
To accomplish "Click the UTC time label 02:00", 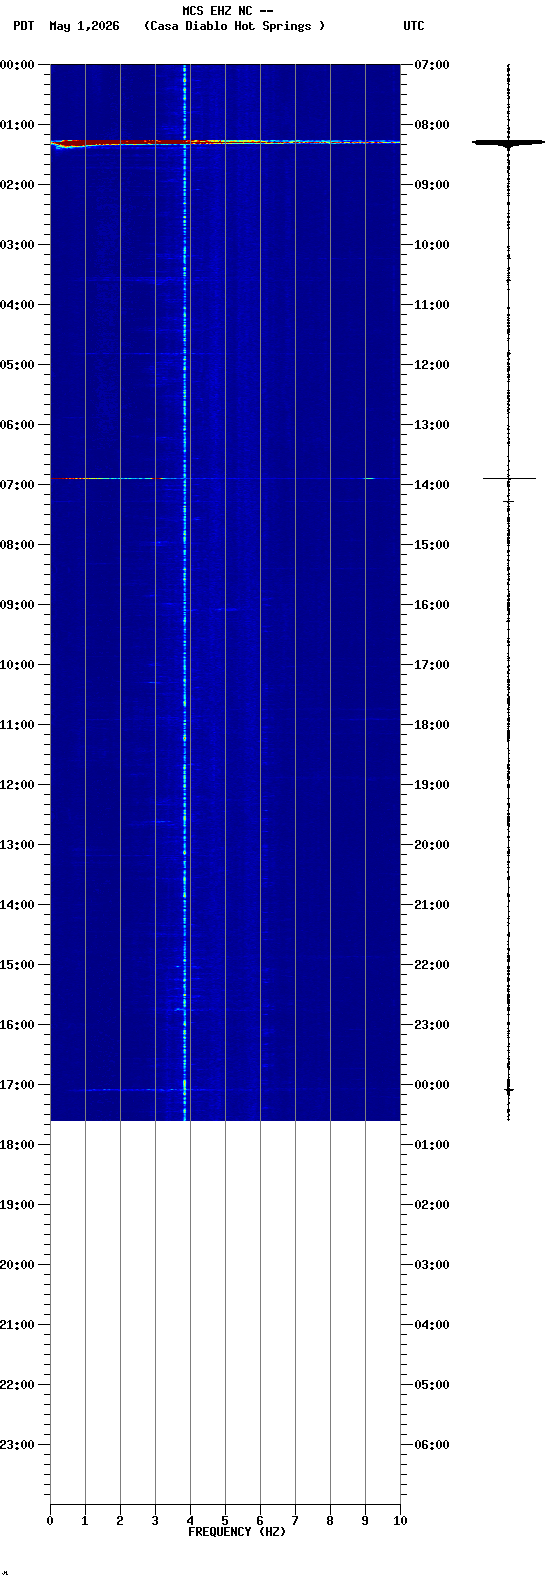I will coord(432,1205).
